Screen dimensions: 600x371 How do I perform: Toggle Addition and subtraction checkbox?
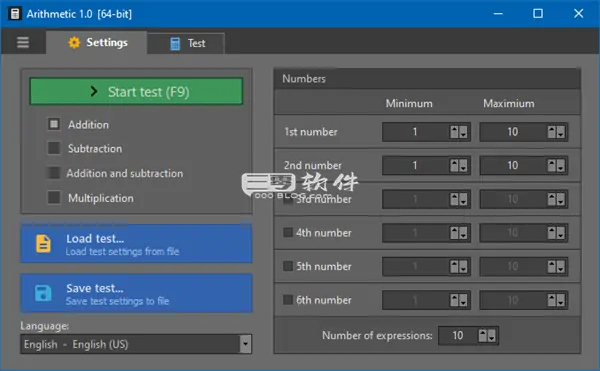tap(54, 173)
